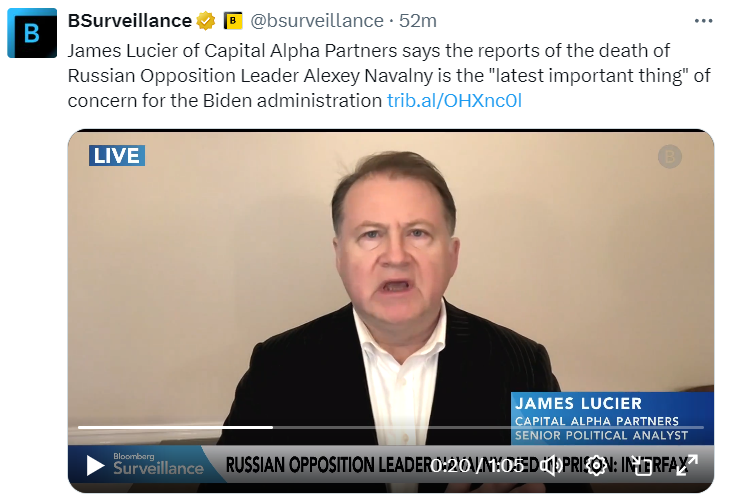Image resolution: width=730 pixels, height=499 pixels.
Task: Click the gold verified badge
Action: tap(206, 20)
